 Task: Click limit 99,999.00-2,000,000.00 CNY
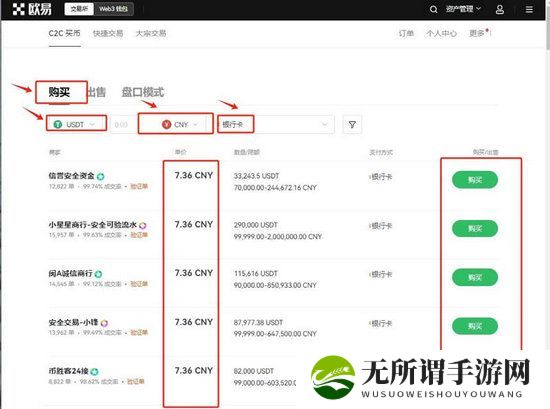tap(278, 236)
